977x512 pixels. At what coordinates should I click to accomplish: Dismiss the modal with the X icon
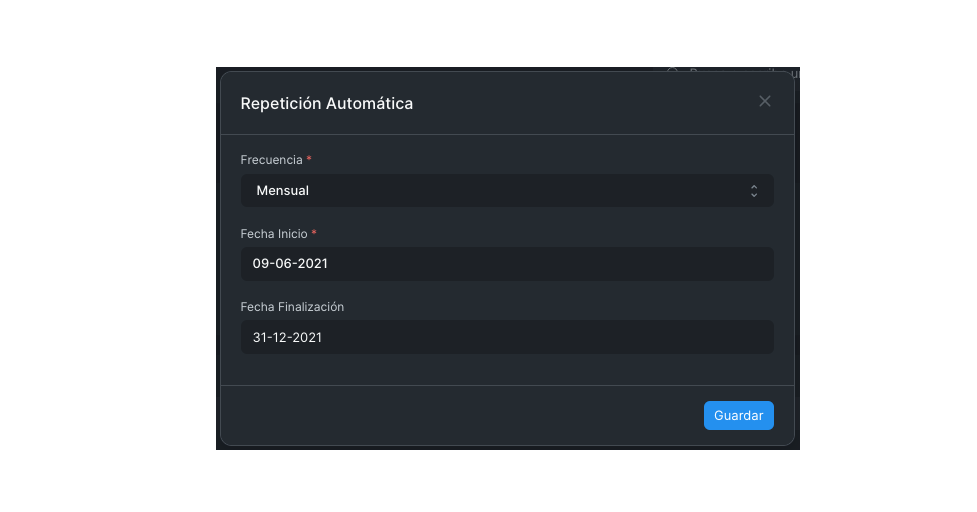tap(765, 101)
